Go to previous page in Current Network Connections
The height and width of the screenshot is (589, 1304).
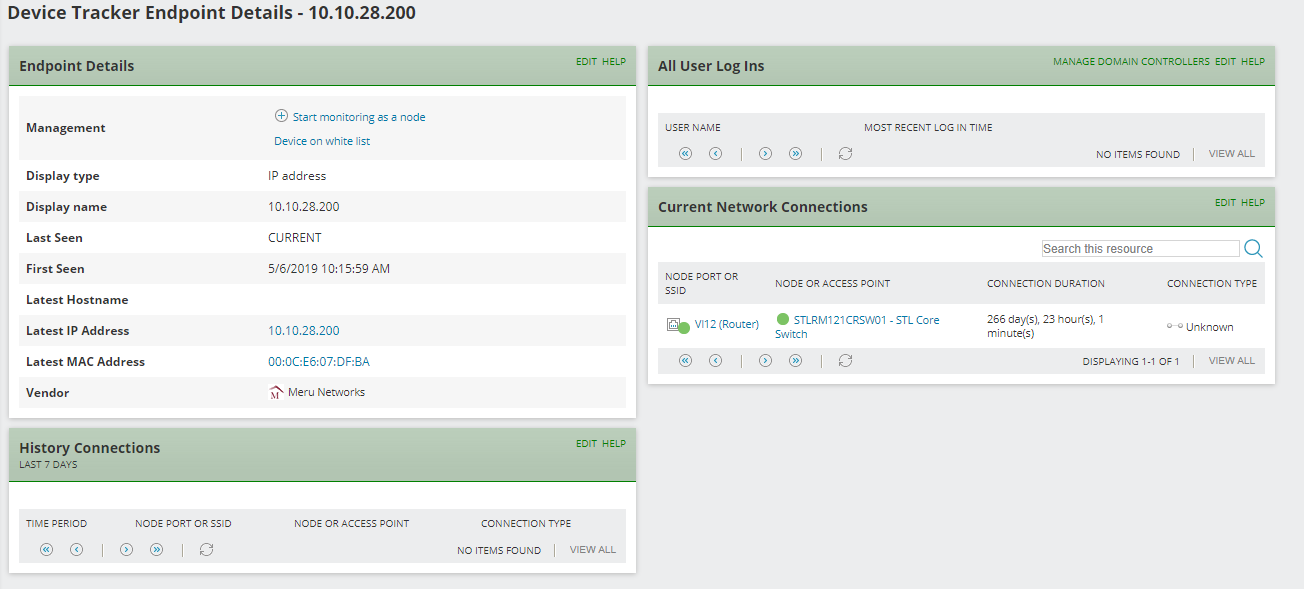[715, 361]
